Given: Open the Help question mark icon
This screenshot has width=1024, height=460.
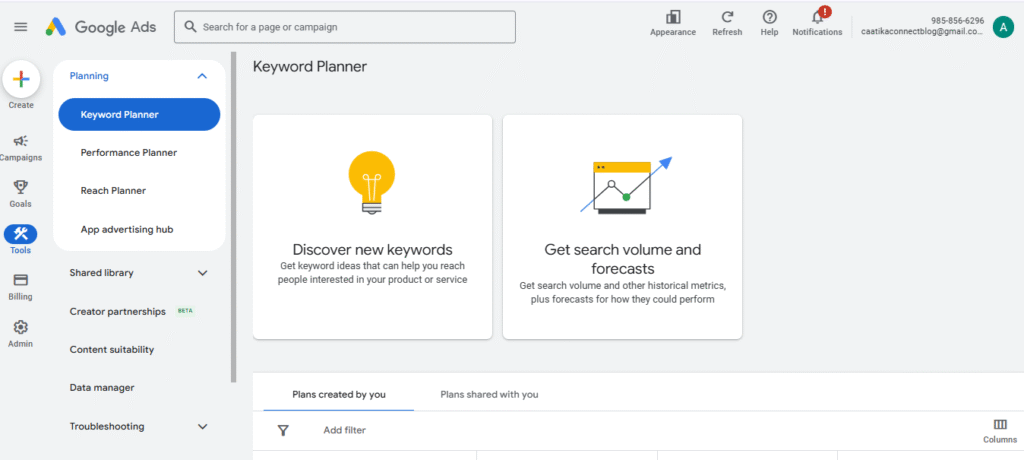Looking at the screenshot, I should pos(769,17).
